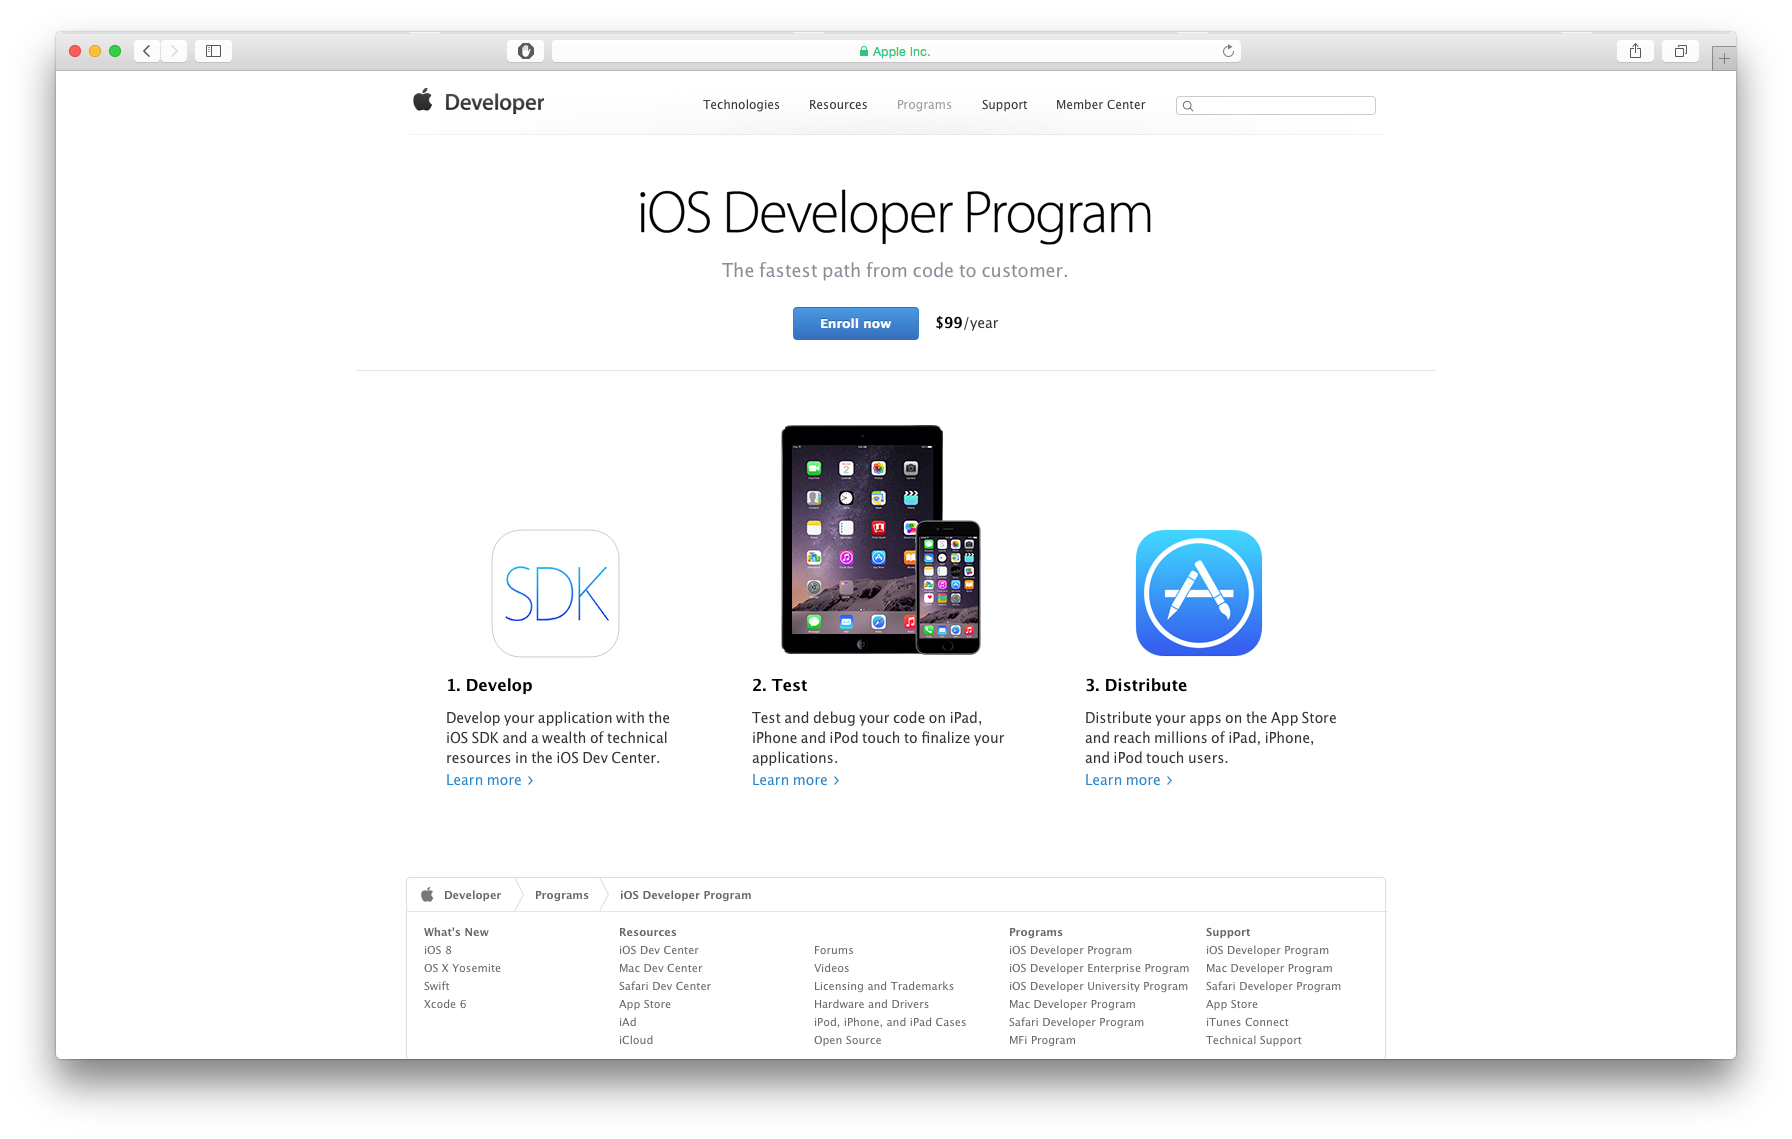Screen dimensions: 1792x1139
Task: Open MFi Program footer link
Action: pyautogui.click(x=1042, y=1040)
